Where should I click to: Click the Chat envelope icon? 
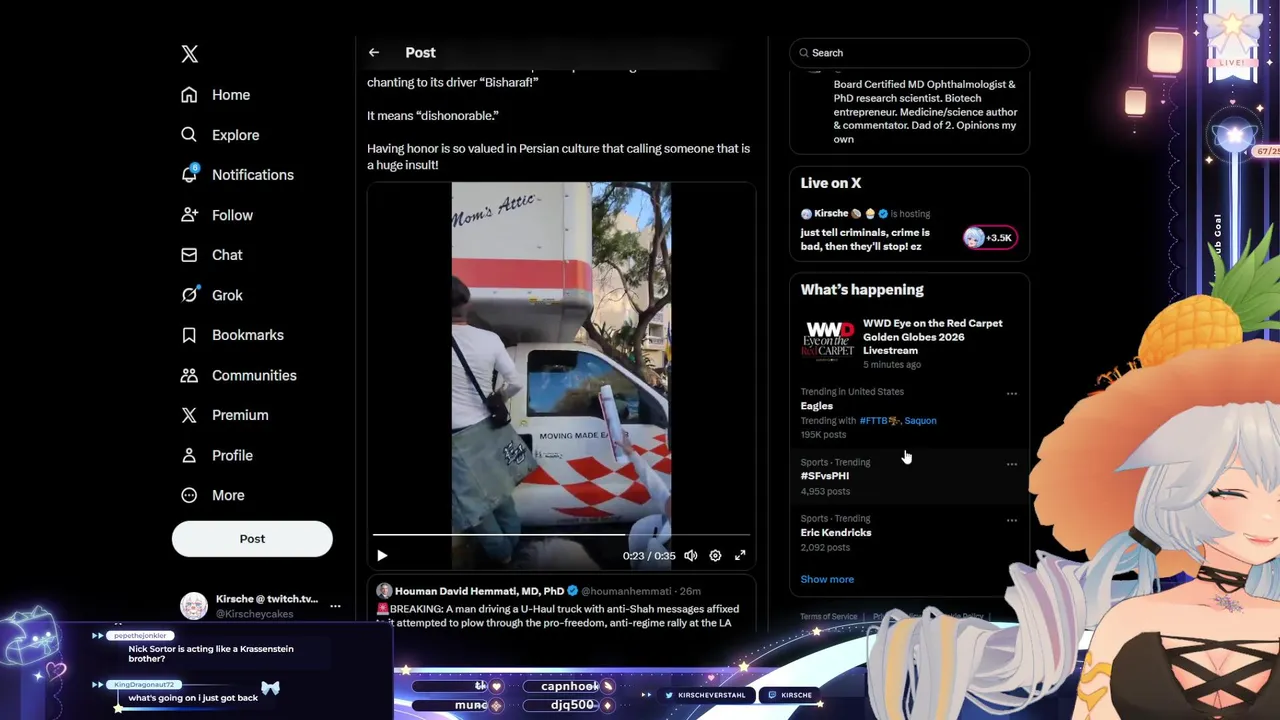[189, 255]
